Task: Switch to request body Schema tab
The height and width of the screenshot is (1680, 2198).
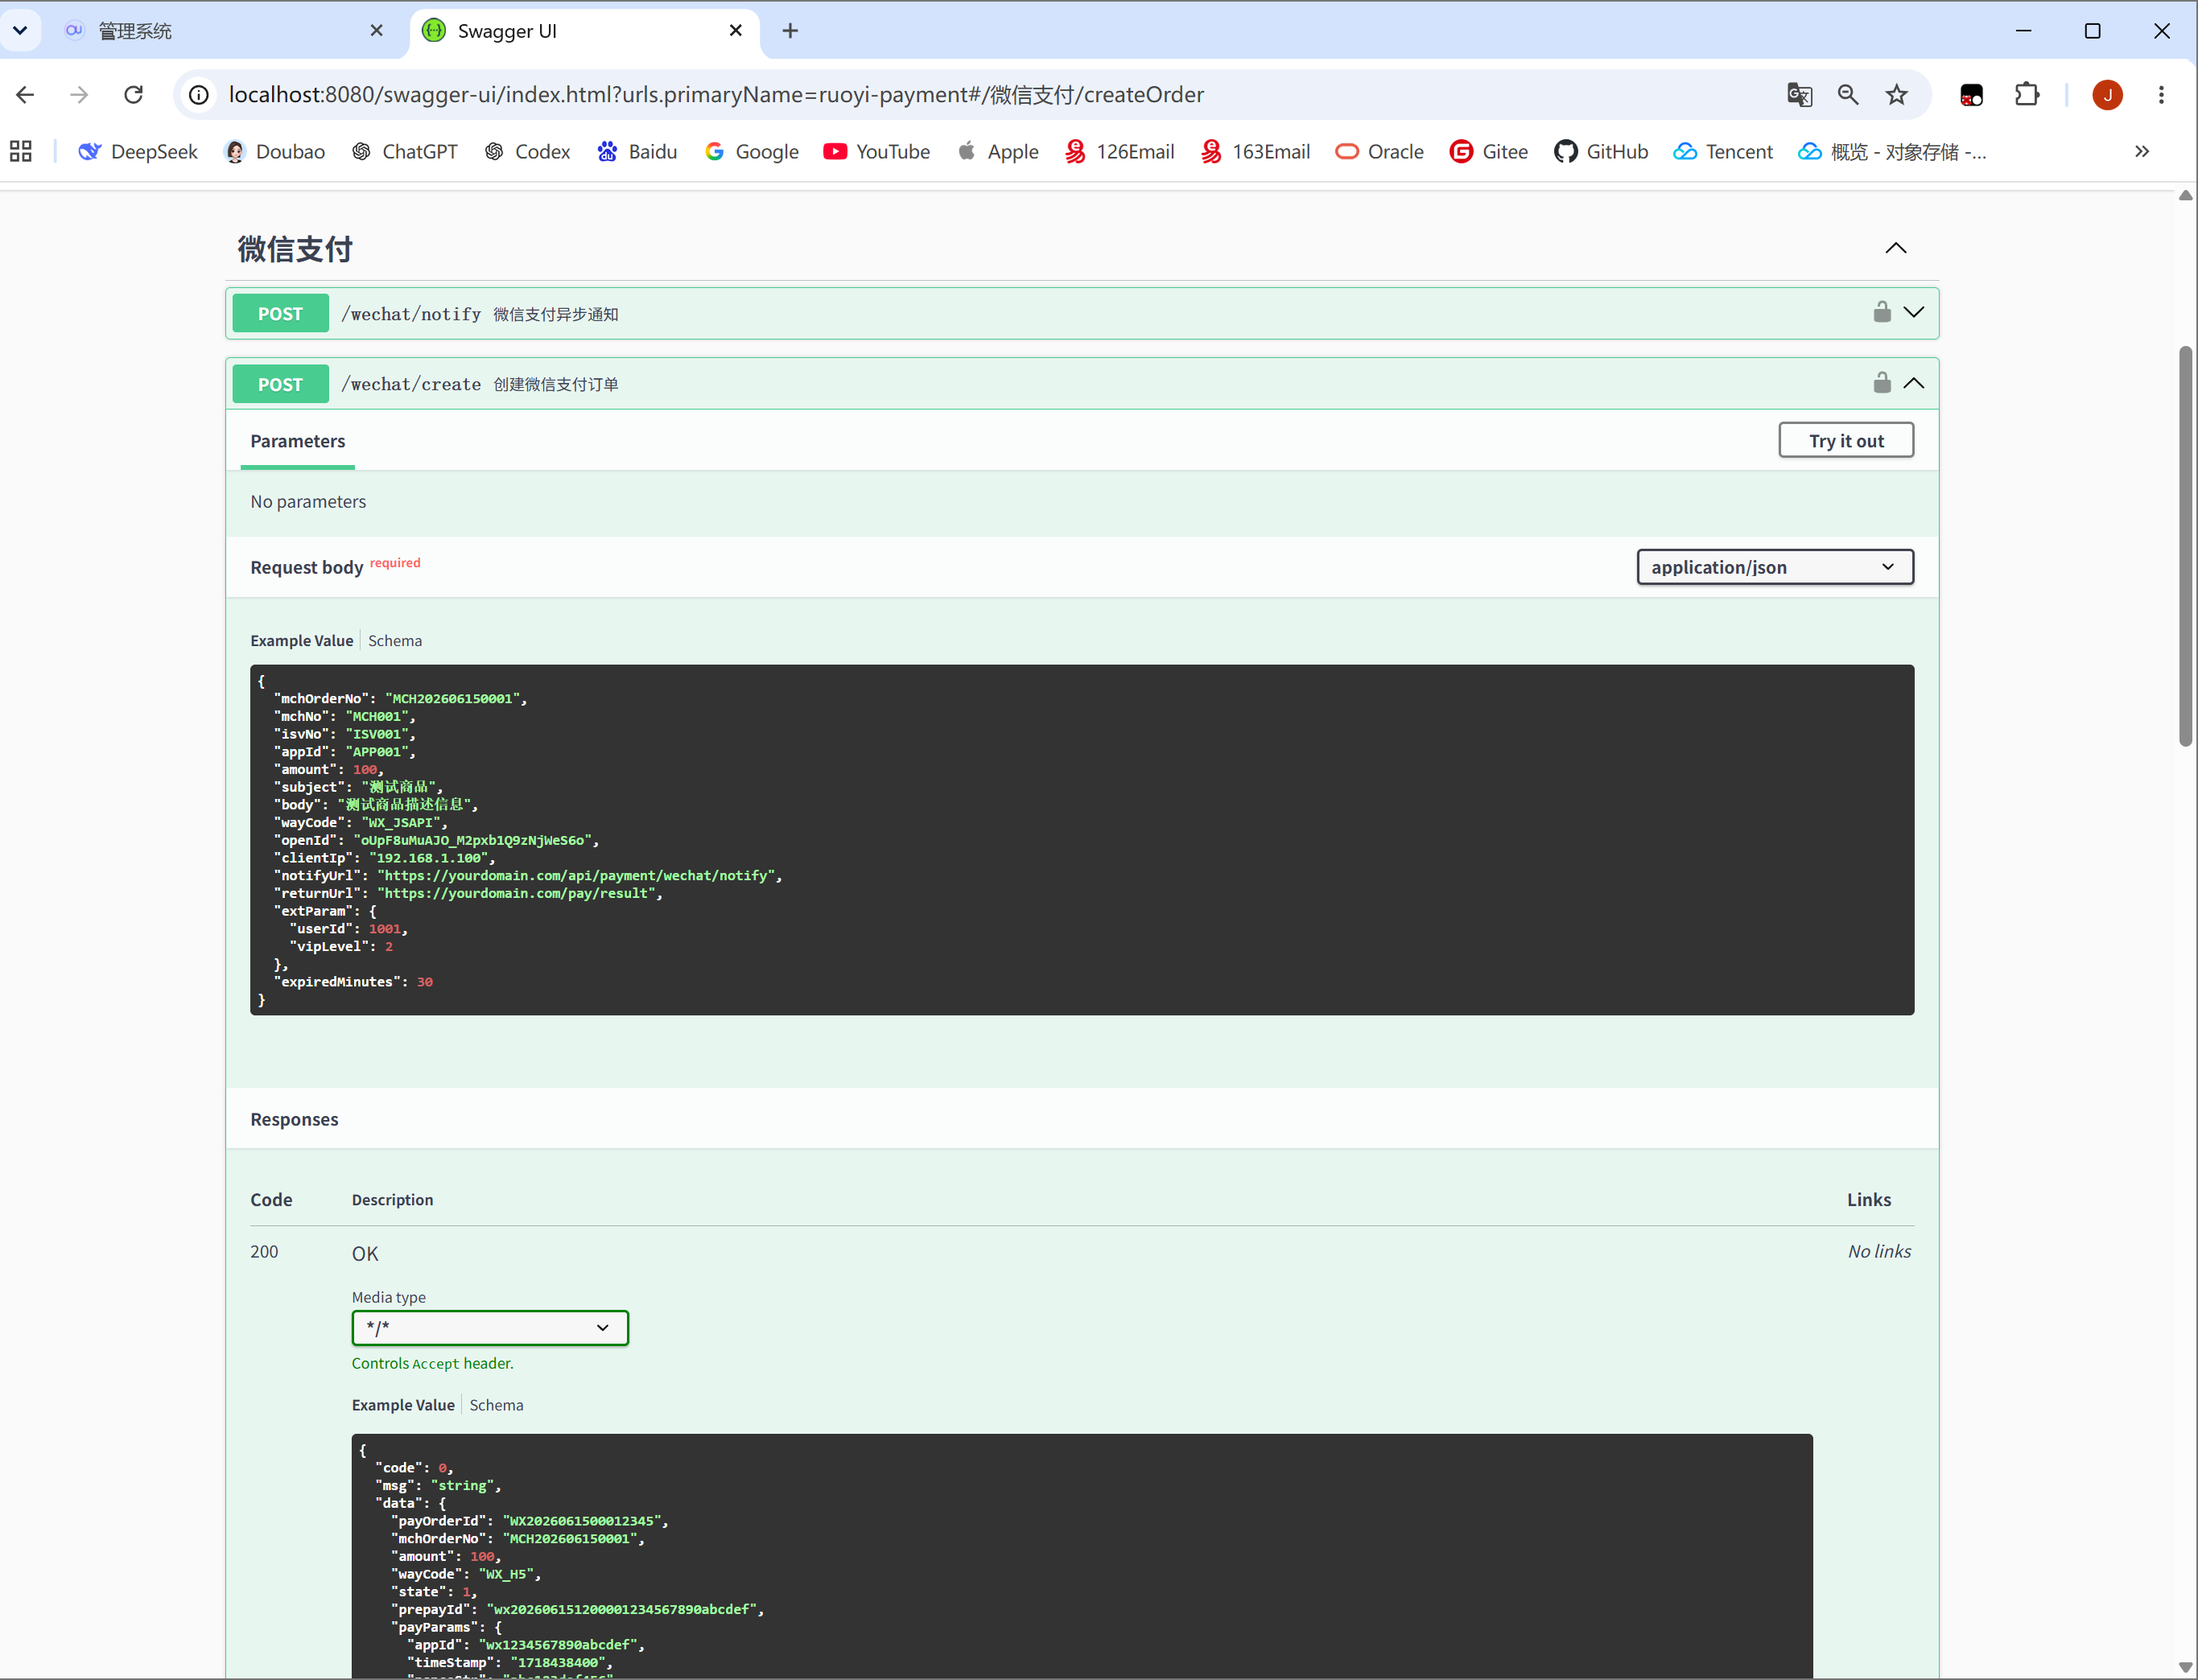Action: tap(395, 641)
